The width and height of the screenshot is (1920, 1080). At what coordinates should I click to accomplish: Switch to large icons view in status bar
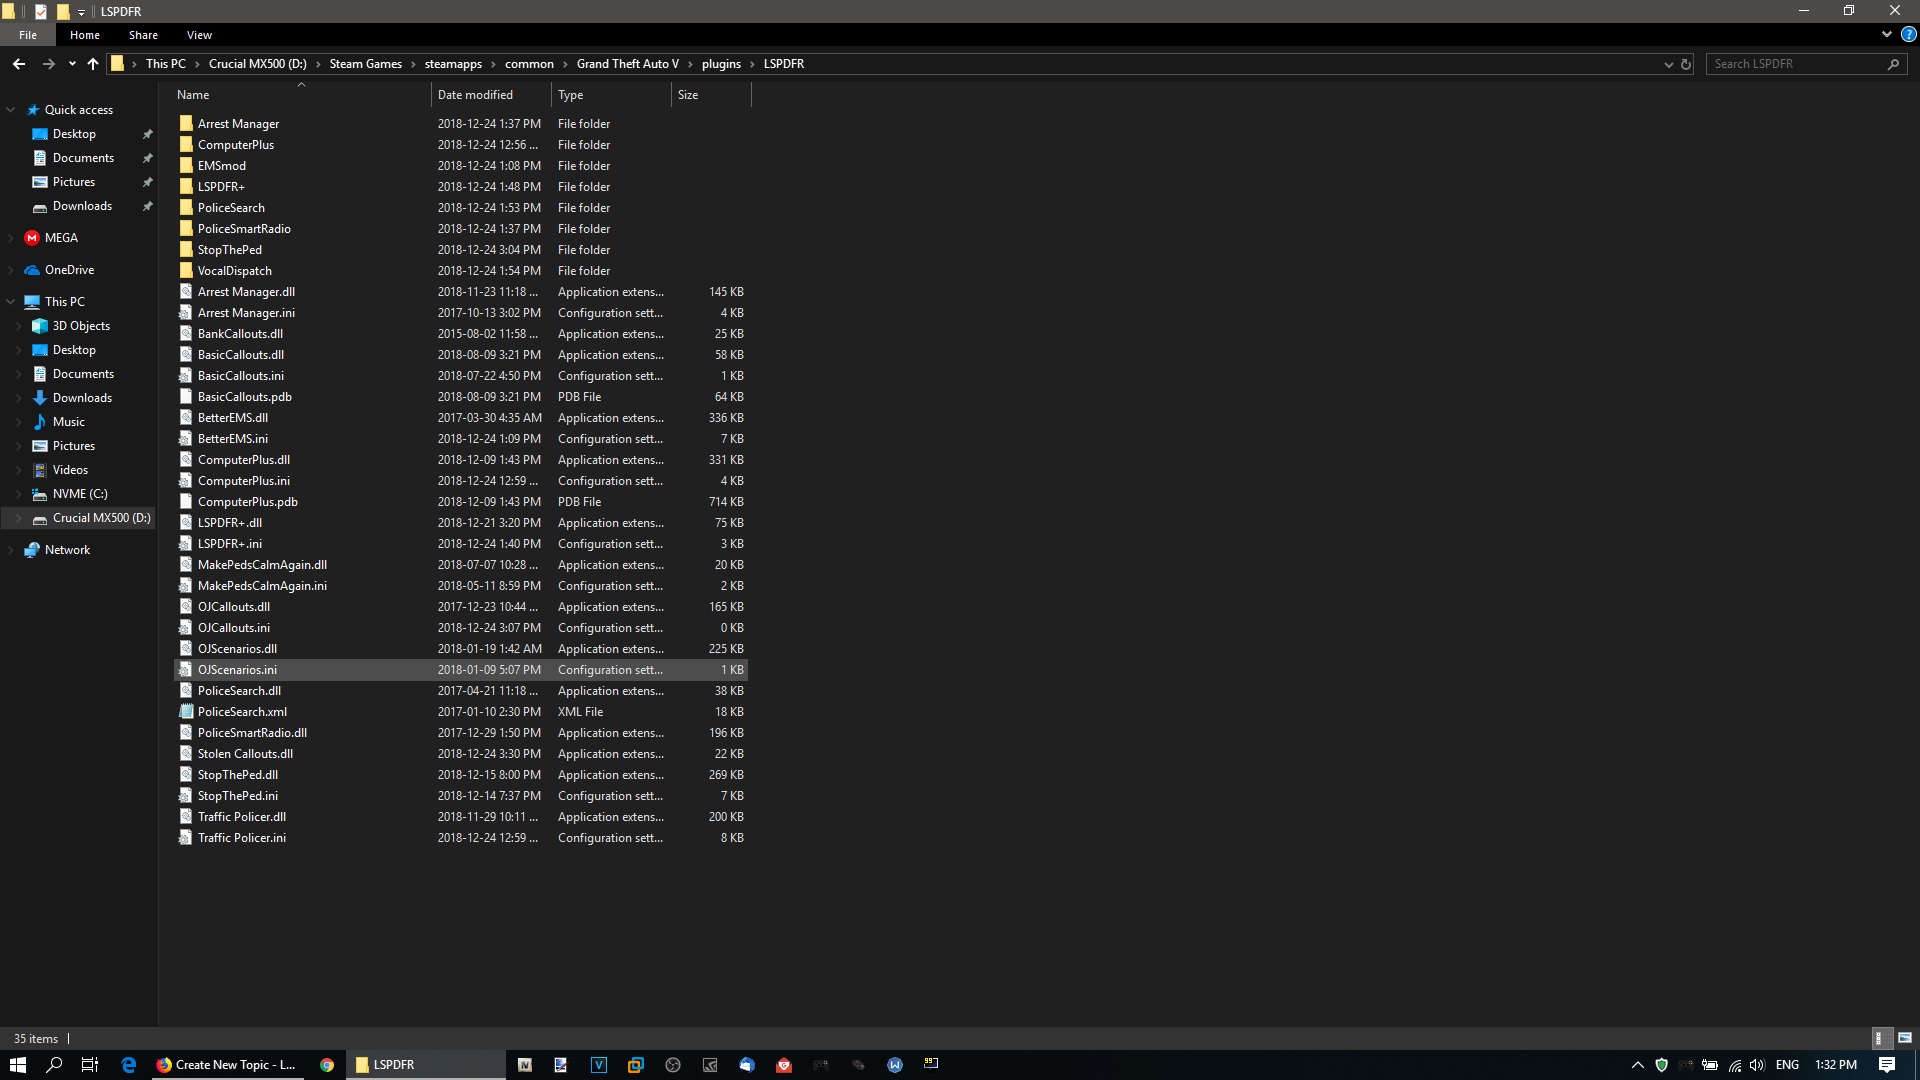(x=1904, y=1038)
